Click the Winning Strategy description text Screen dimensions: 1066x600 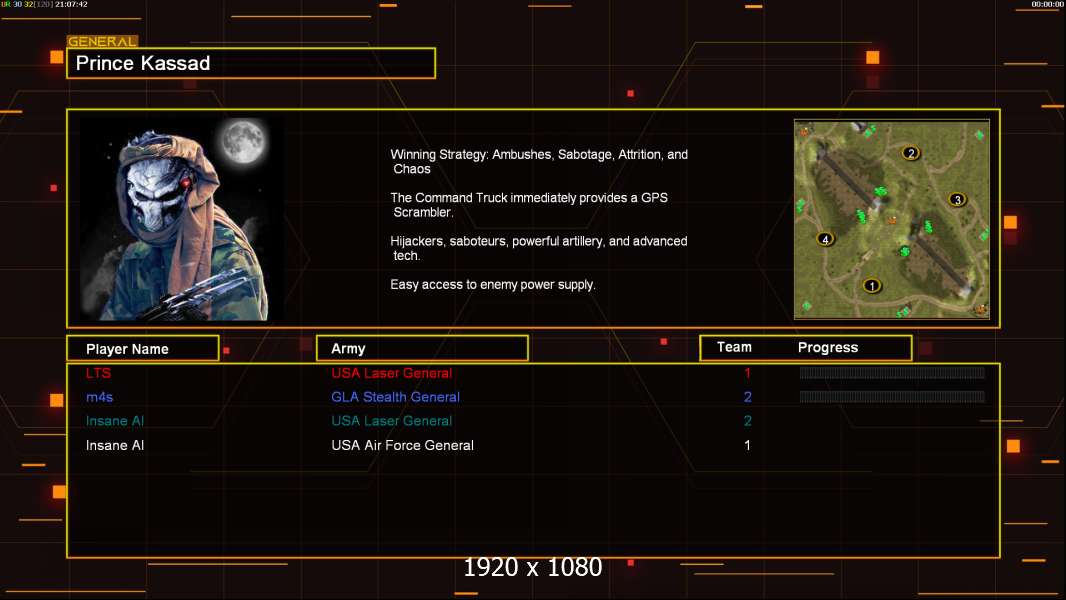click(x=539, y=162)
